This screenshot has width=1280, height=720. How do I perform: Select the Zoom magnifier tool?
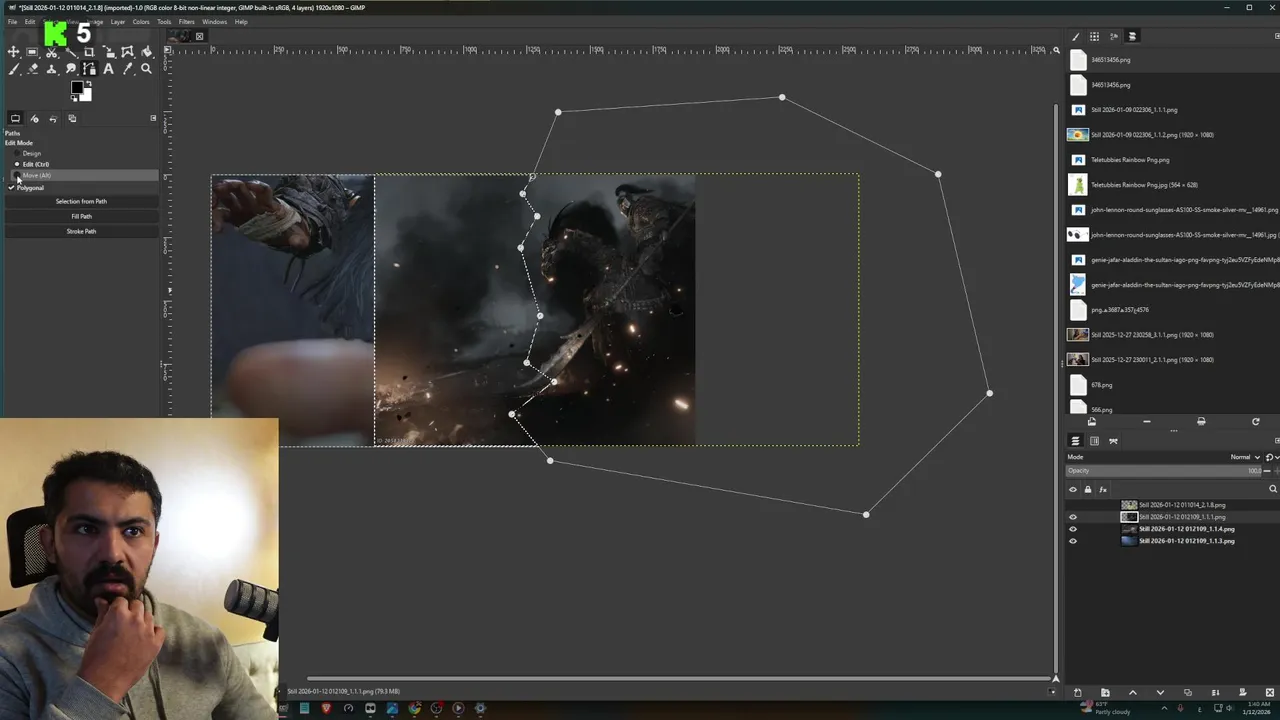pos(146,69)
